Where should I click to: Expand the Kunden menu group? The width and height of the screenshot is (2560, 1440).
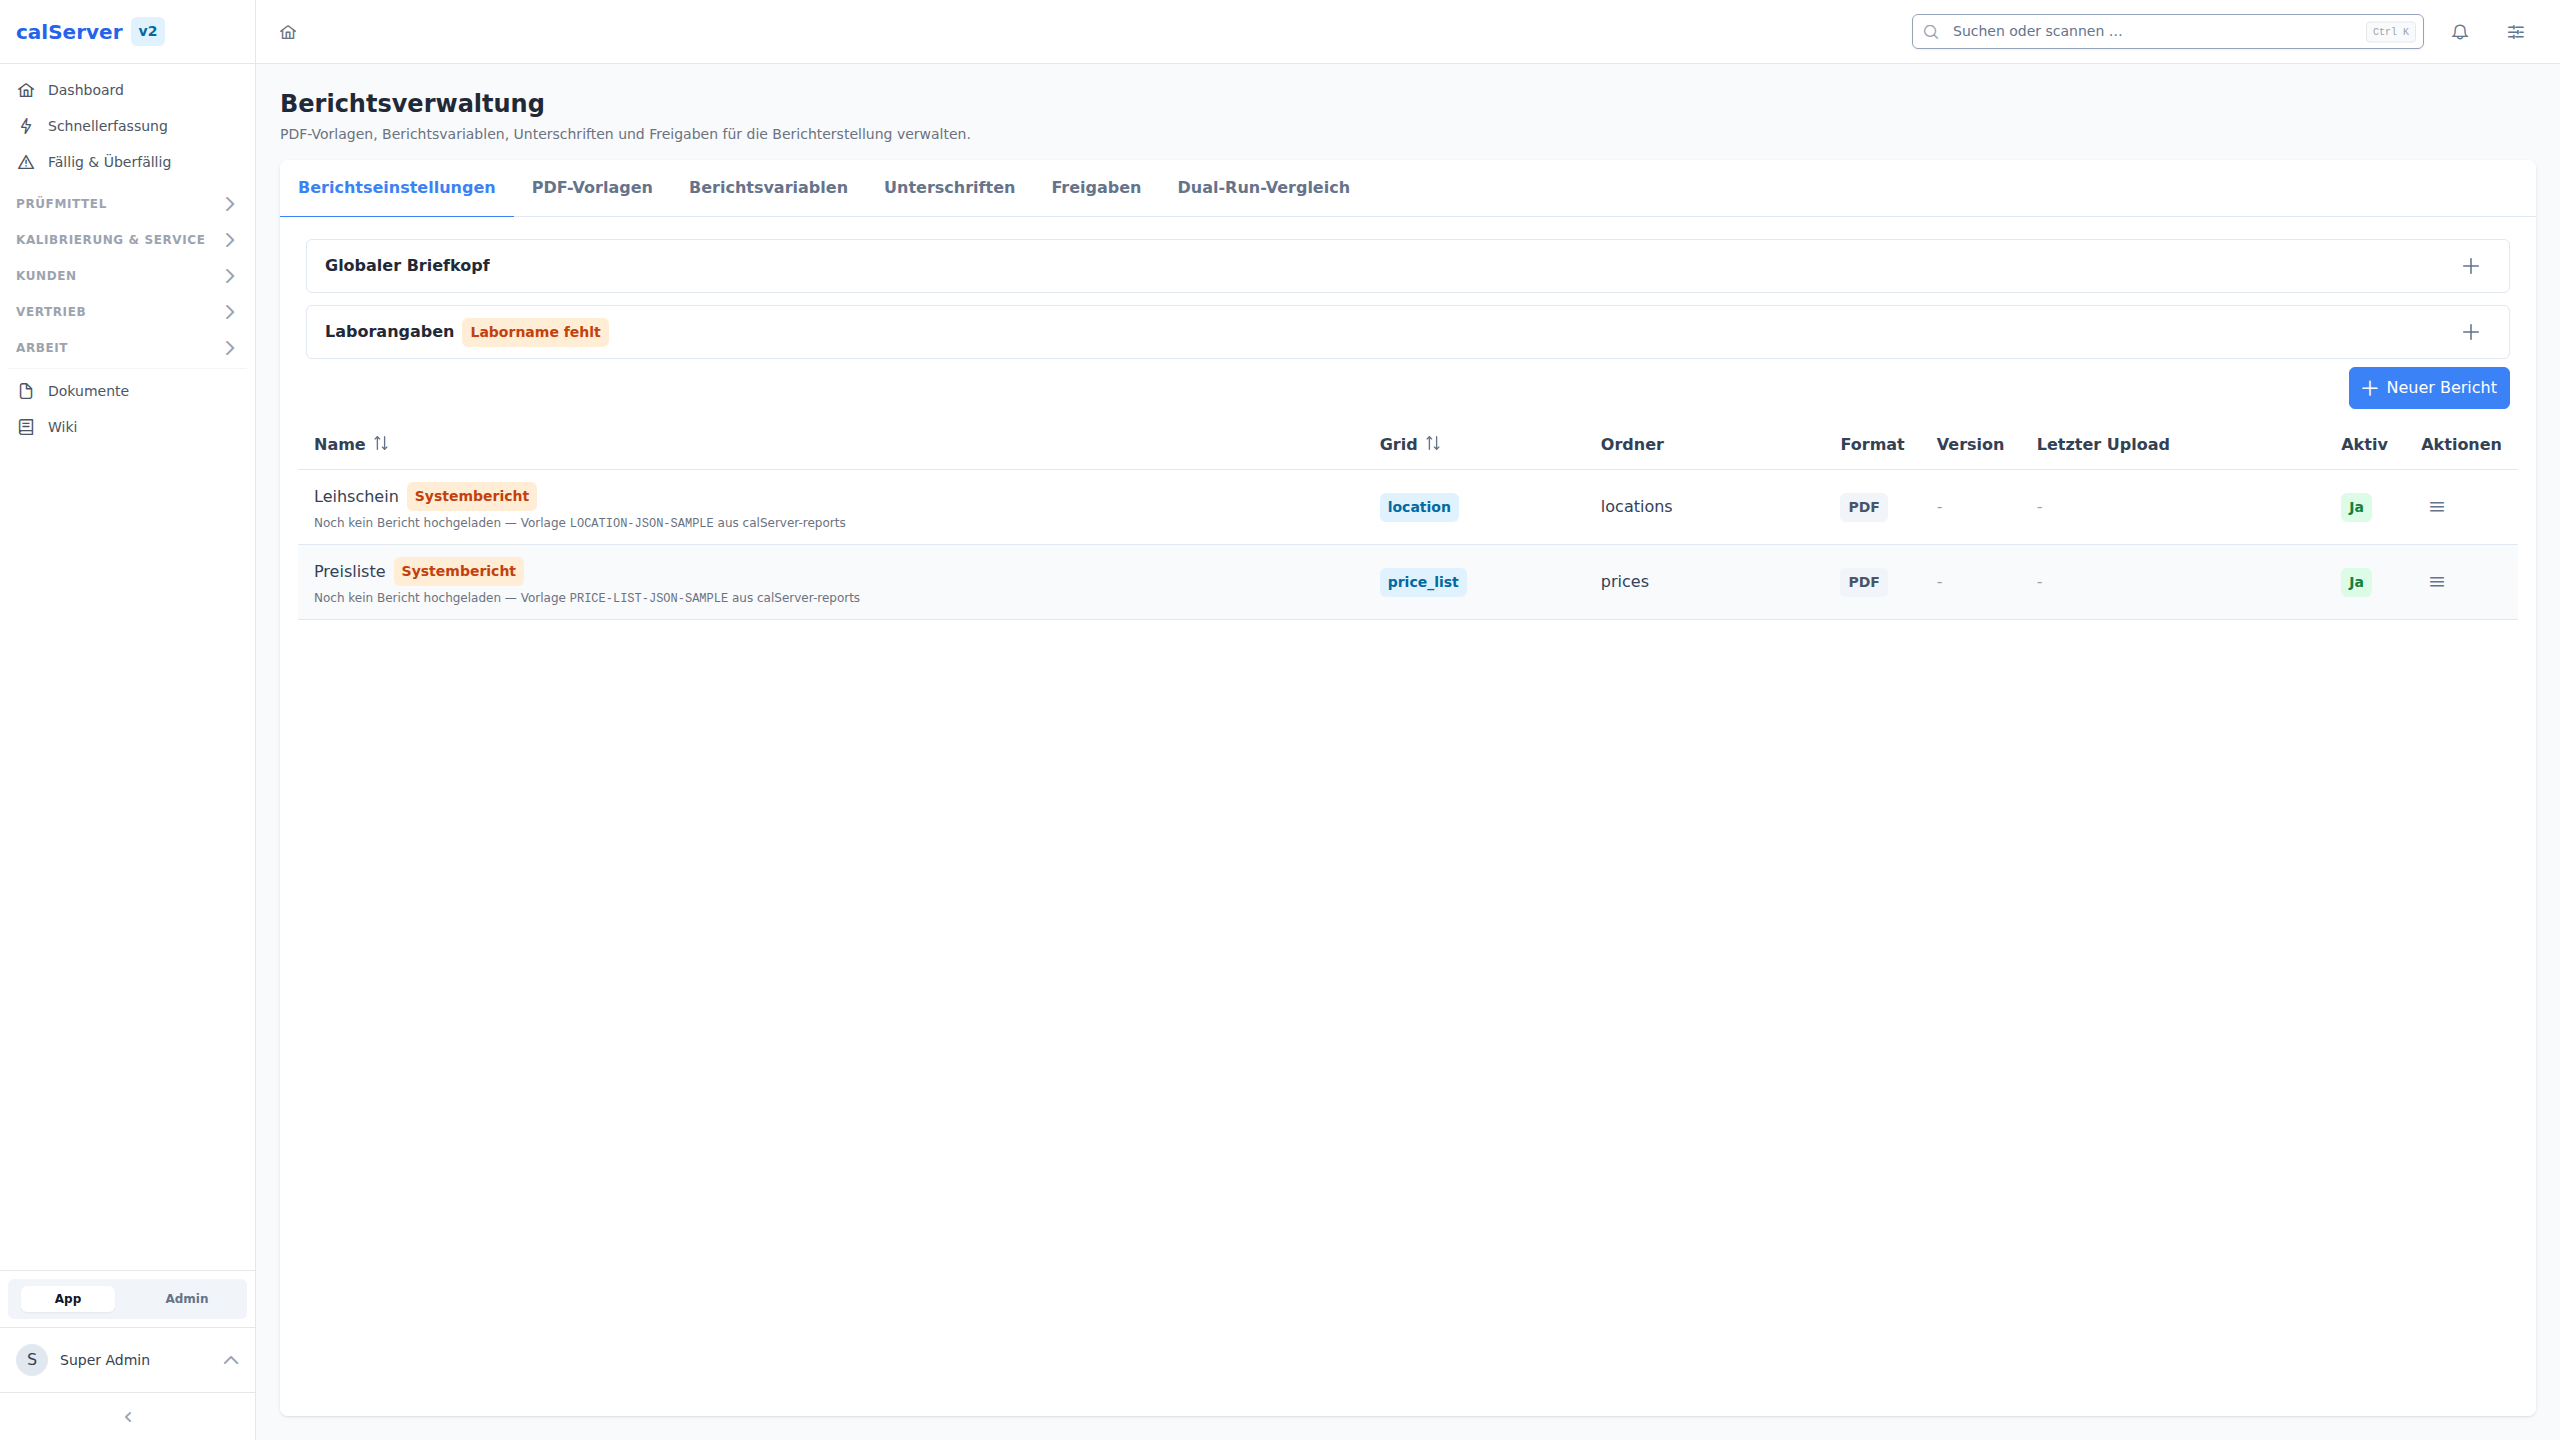coord(127,276)
